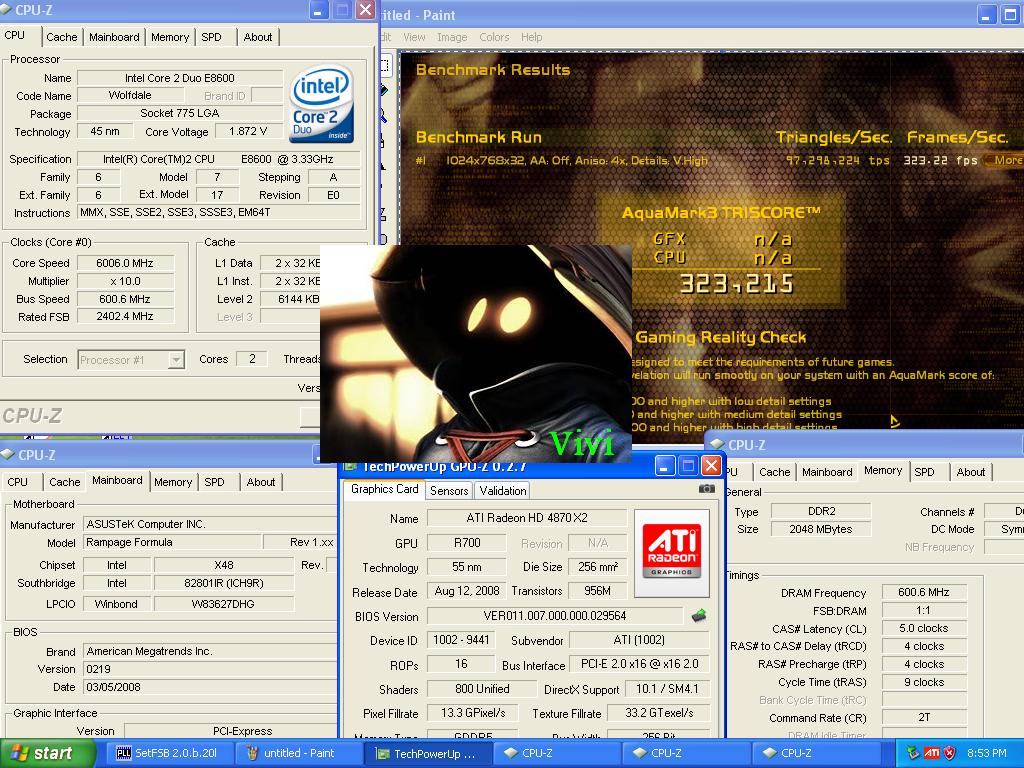The width and height of the screenshot is (1024, 768).
Task: Open Memory tab in CPU-Z processor window
Action: point(170,37)
